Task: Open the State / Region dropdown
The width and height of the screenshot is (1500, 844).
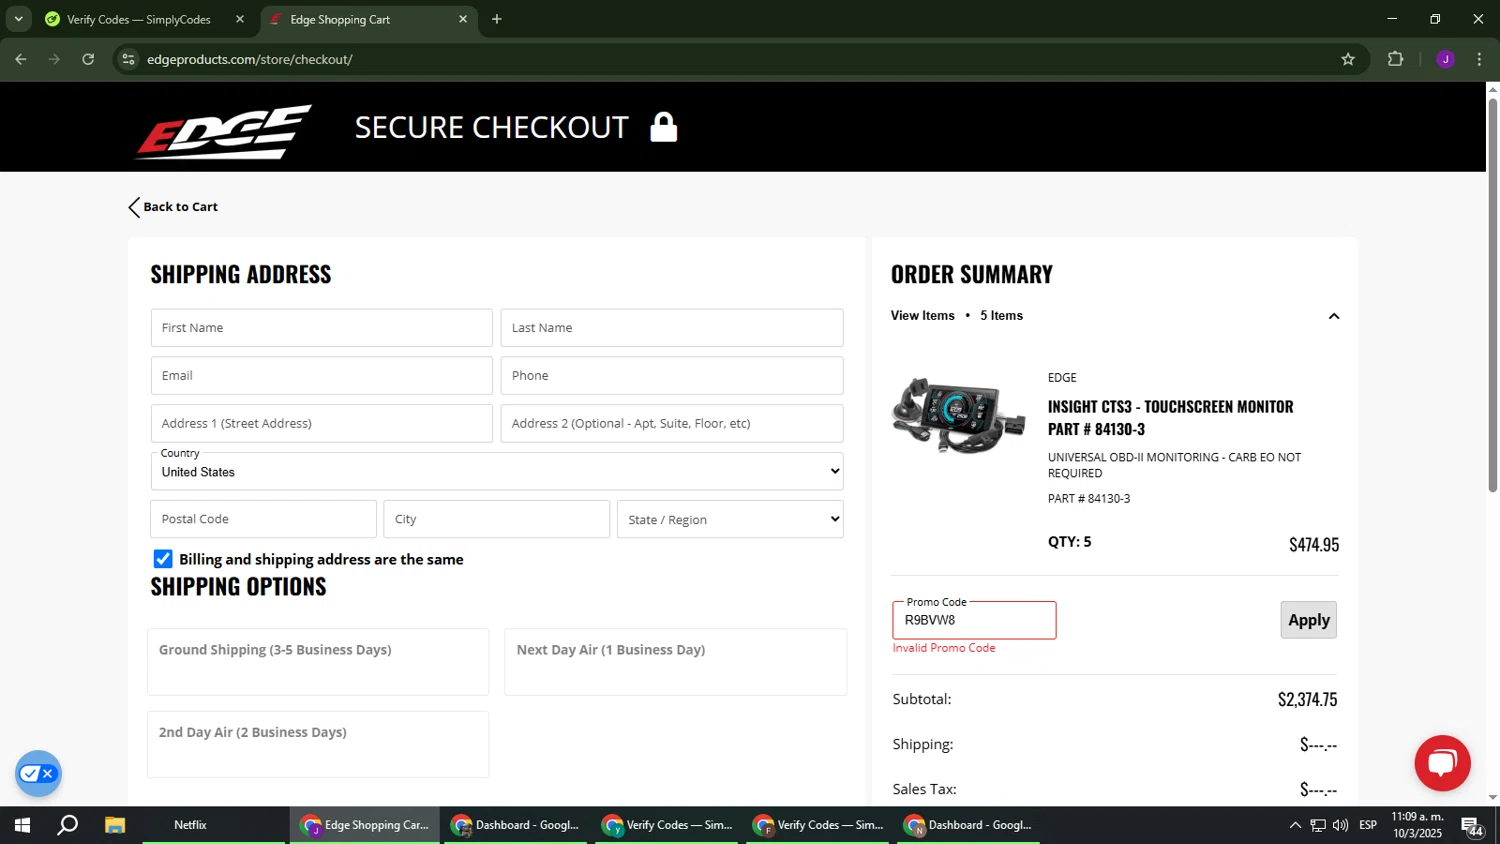Action: (730, 519)
